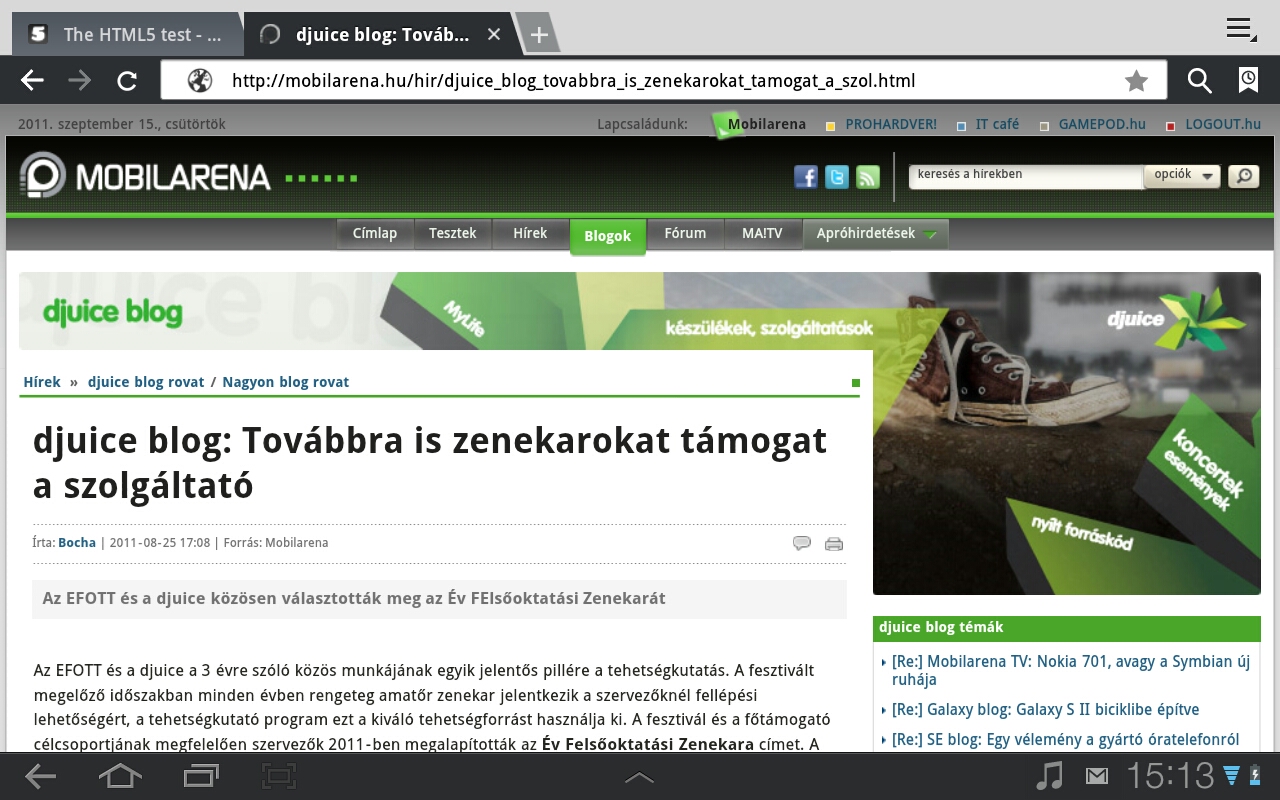Viewport: 1280px width, 800px height.
Task: Open IT café site link
Action: [x=997, y=125]
